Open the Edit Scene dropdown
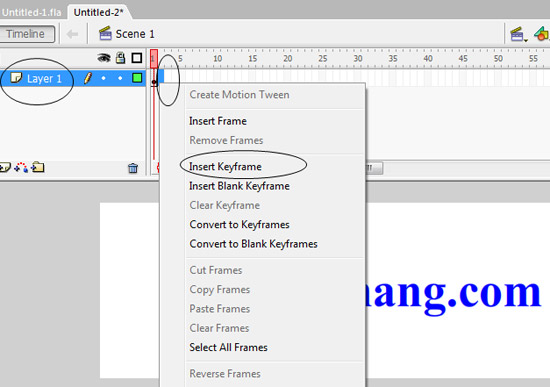550x387 pixels. point(518,34)
